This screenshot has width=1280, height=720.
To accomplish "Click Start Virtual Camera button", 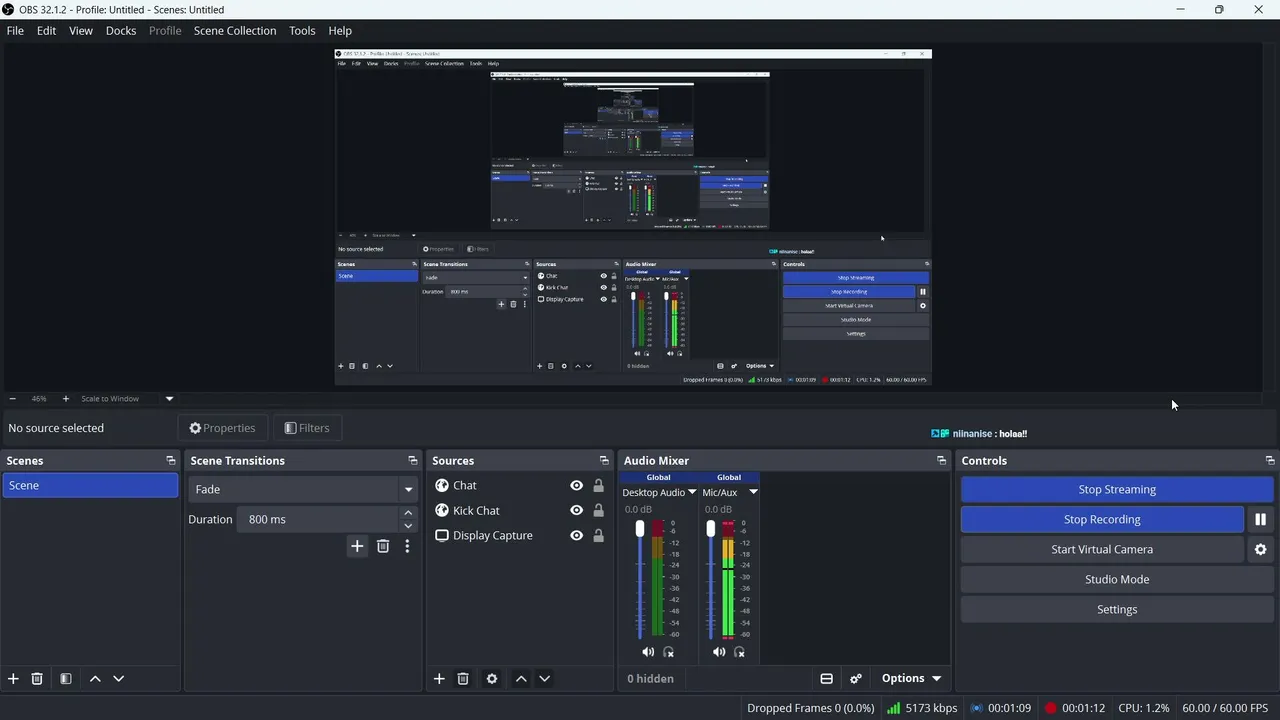I will 1102,549.
